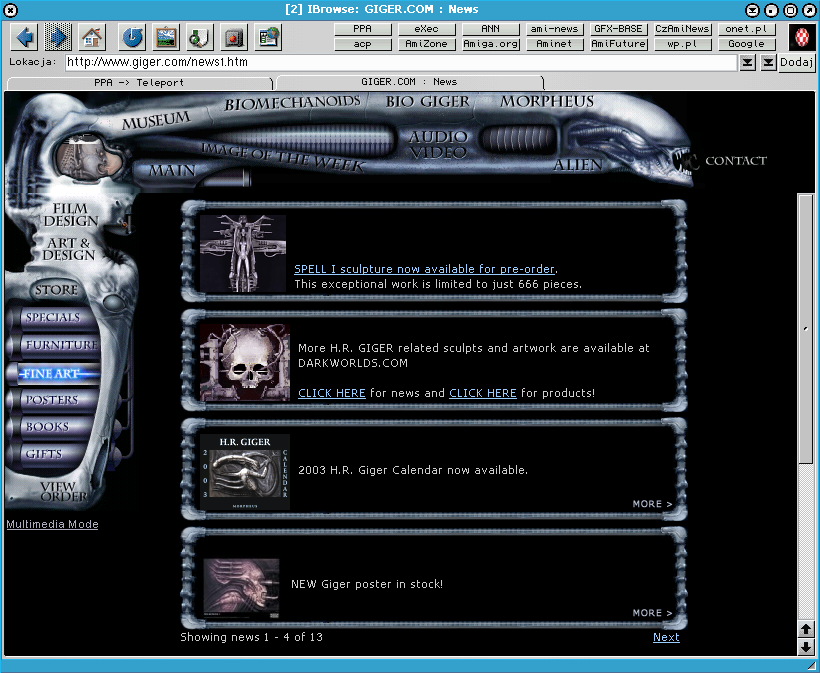
Task: Click the globe and document toolbar icon
Action: click(x=268, y=37)
